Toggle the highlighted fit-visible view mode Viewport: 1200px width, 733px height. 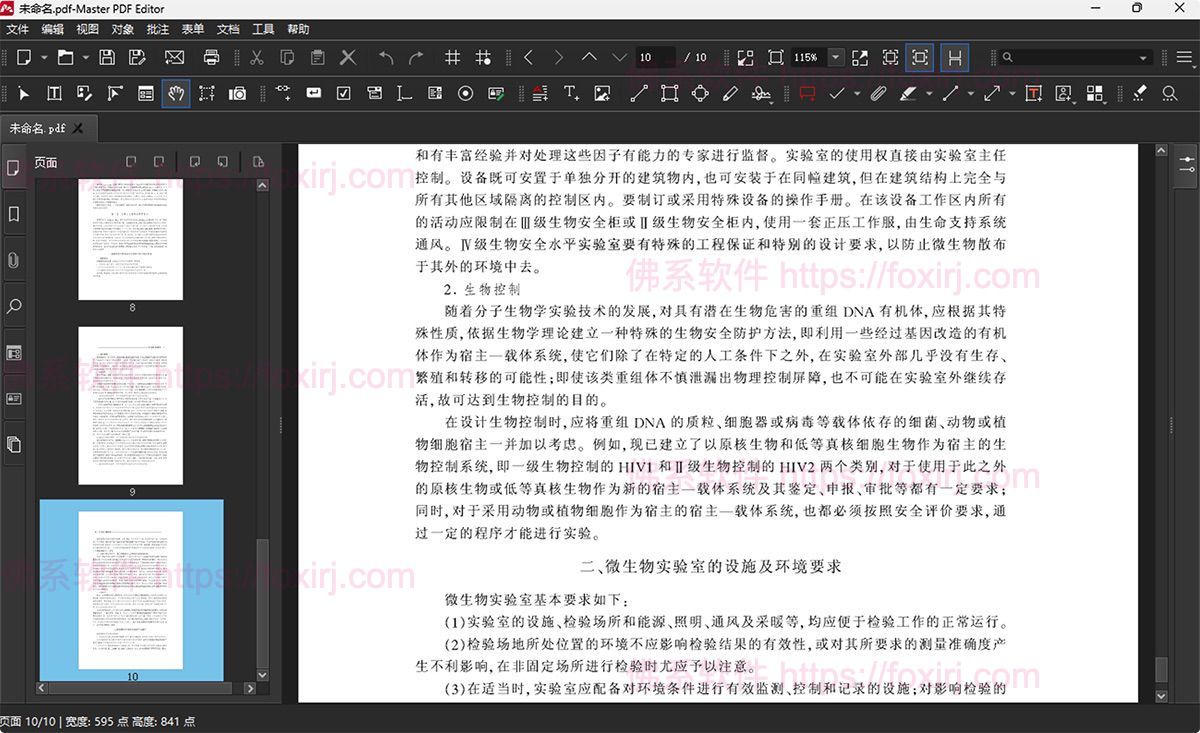pos(920,57)
